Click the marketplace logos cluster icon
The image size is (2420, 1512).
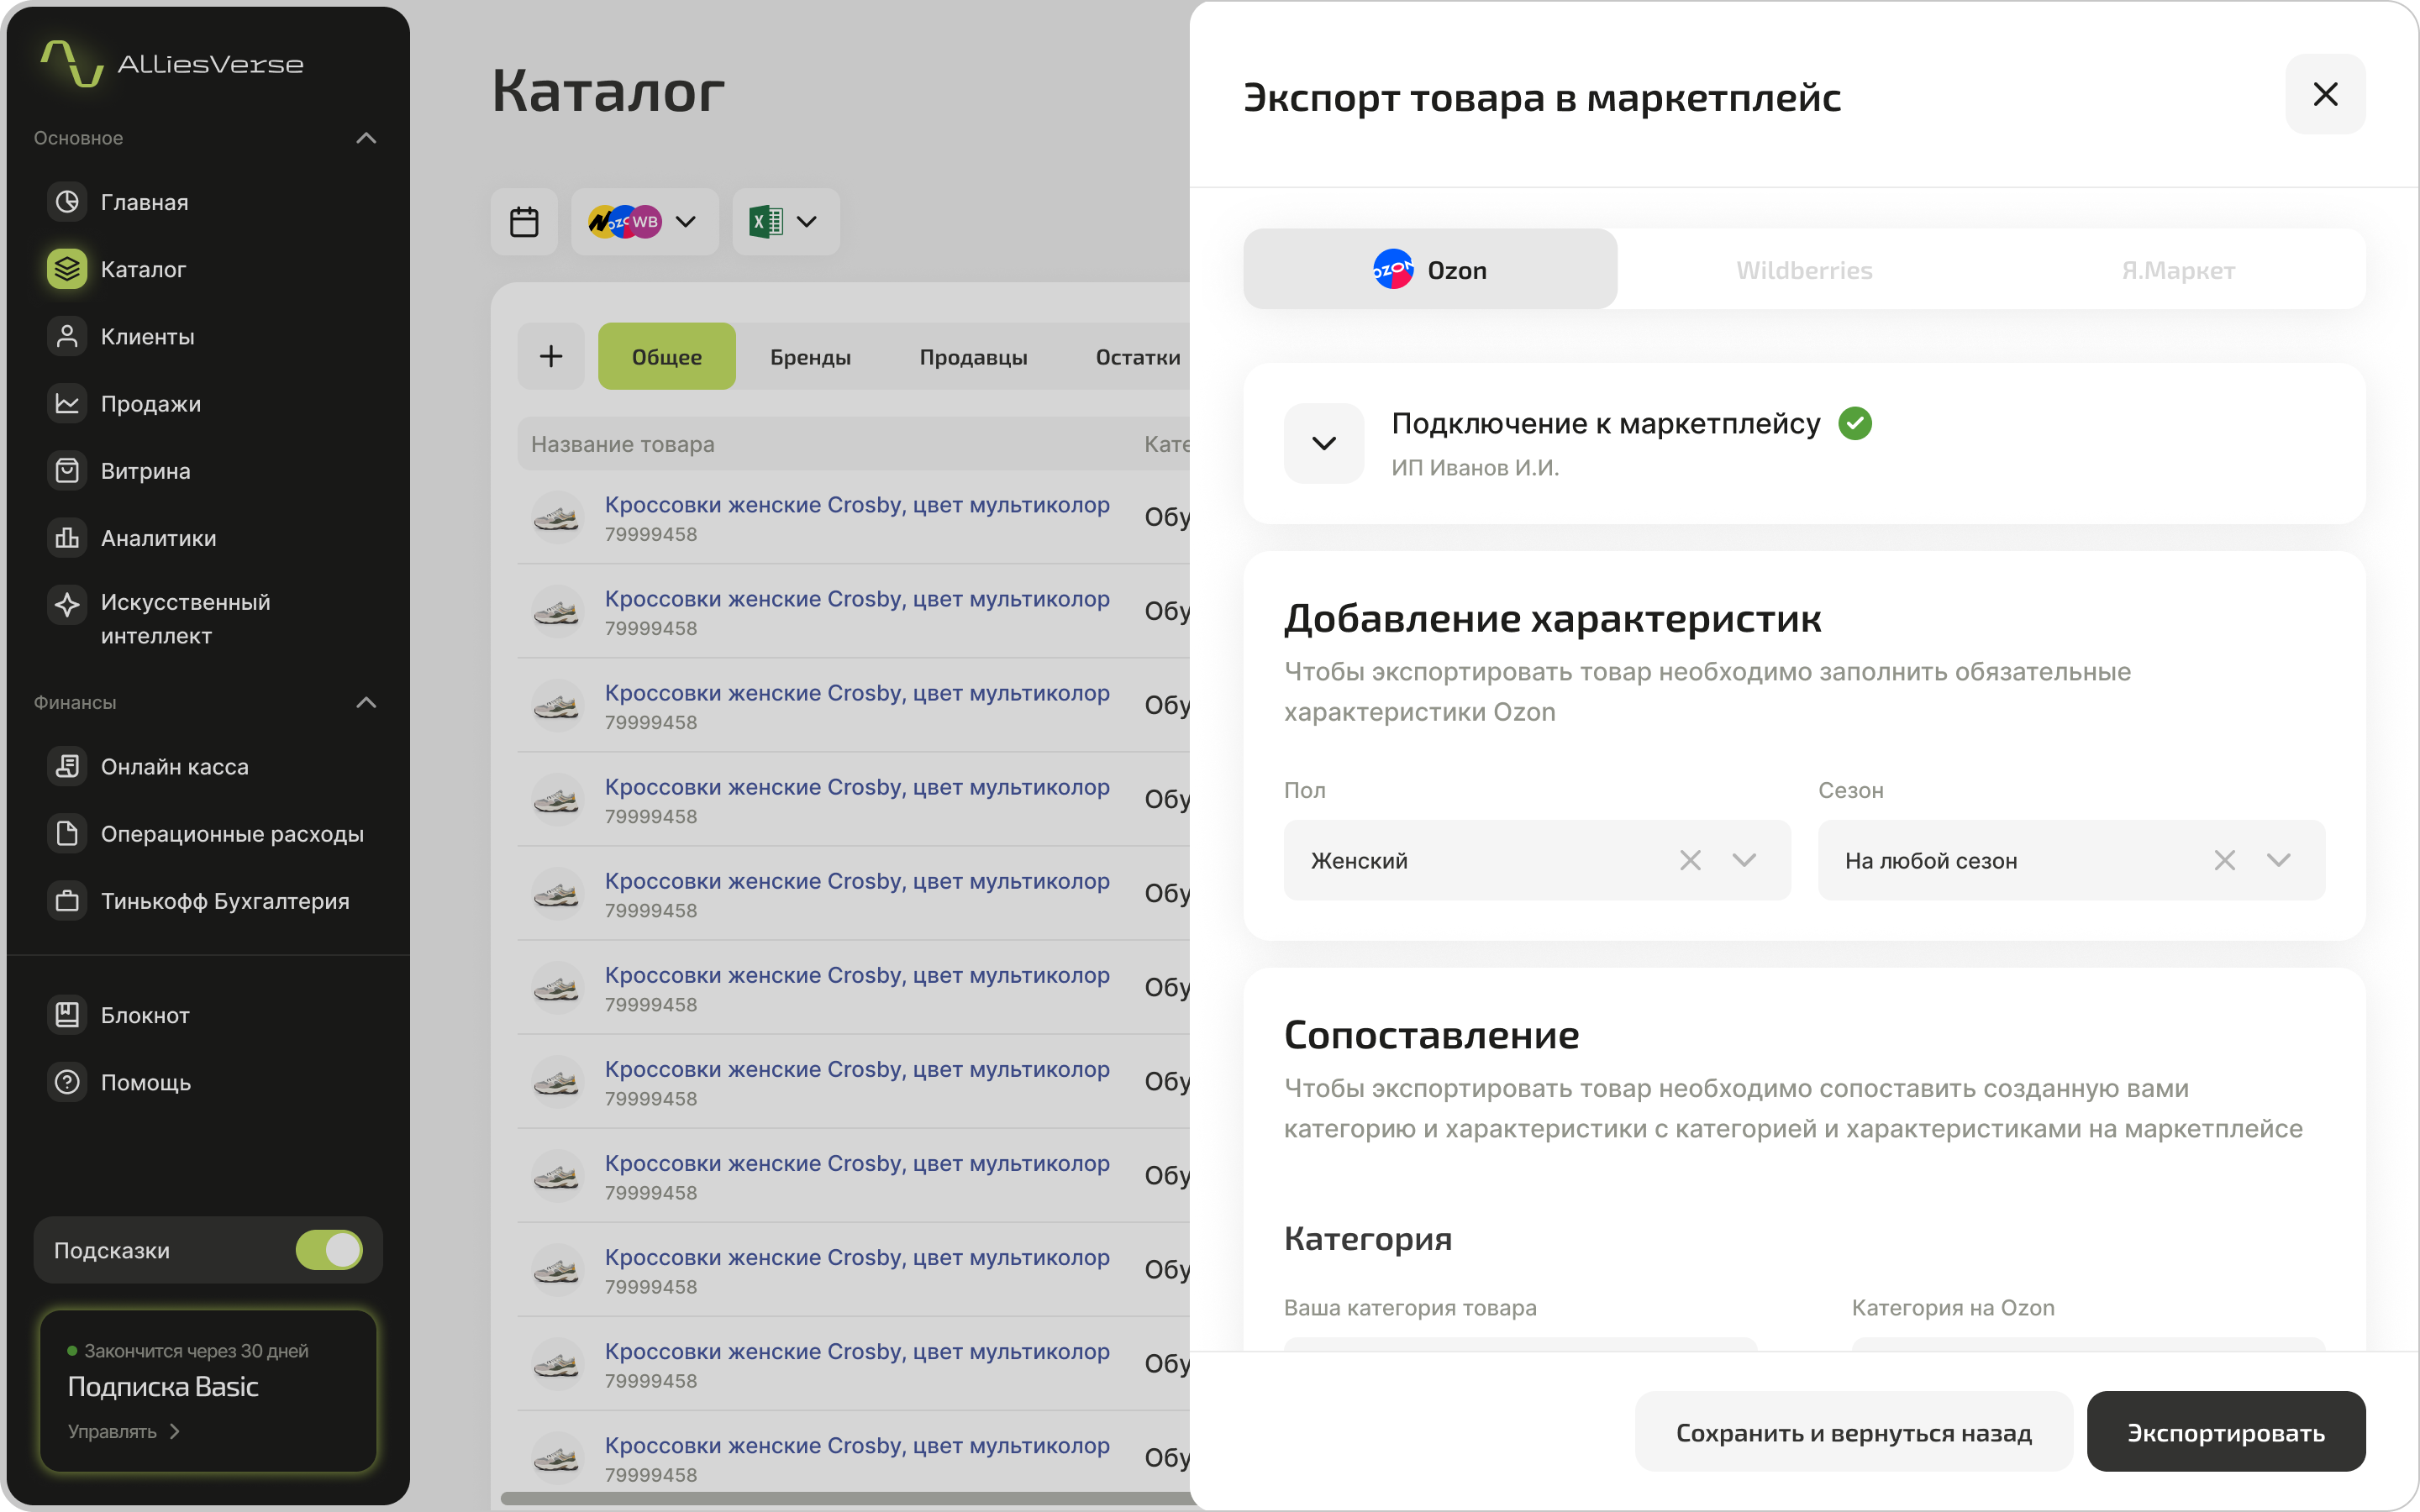click(x=625, y=221)
